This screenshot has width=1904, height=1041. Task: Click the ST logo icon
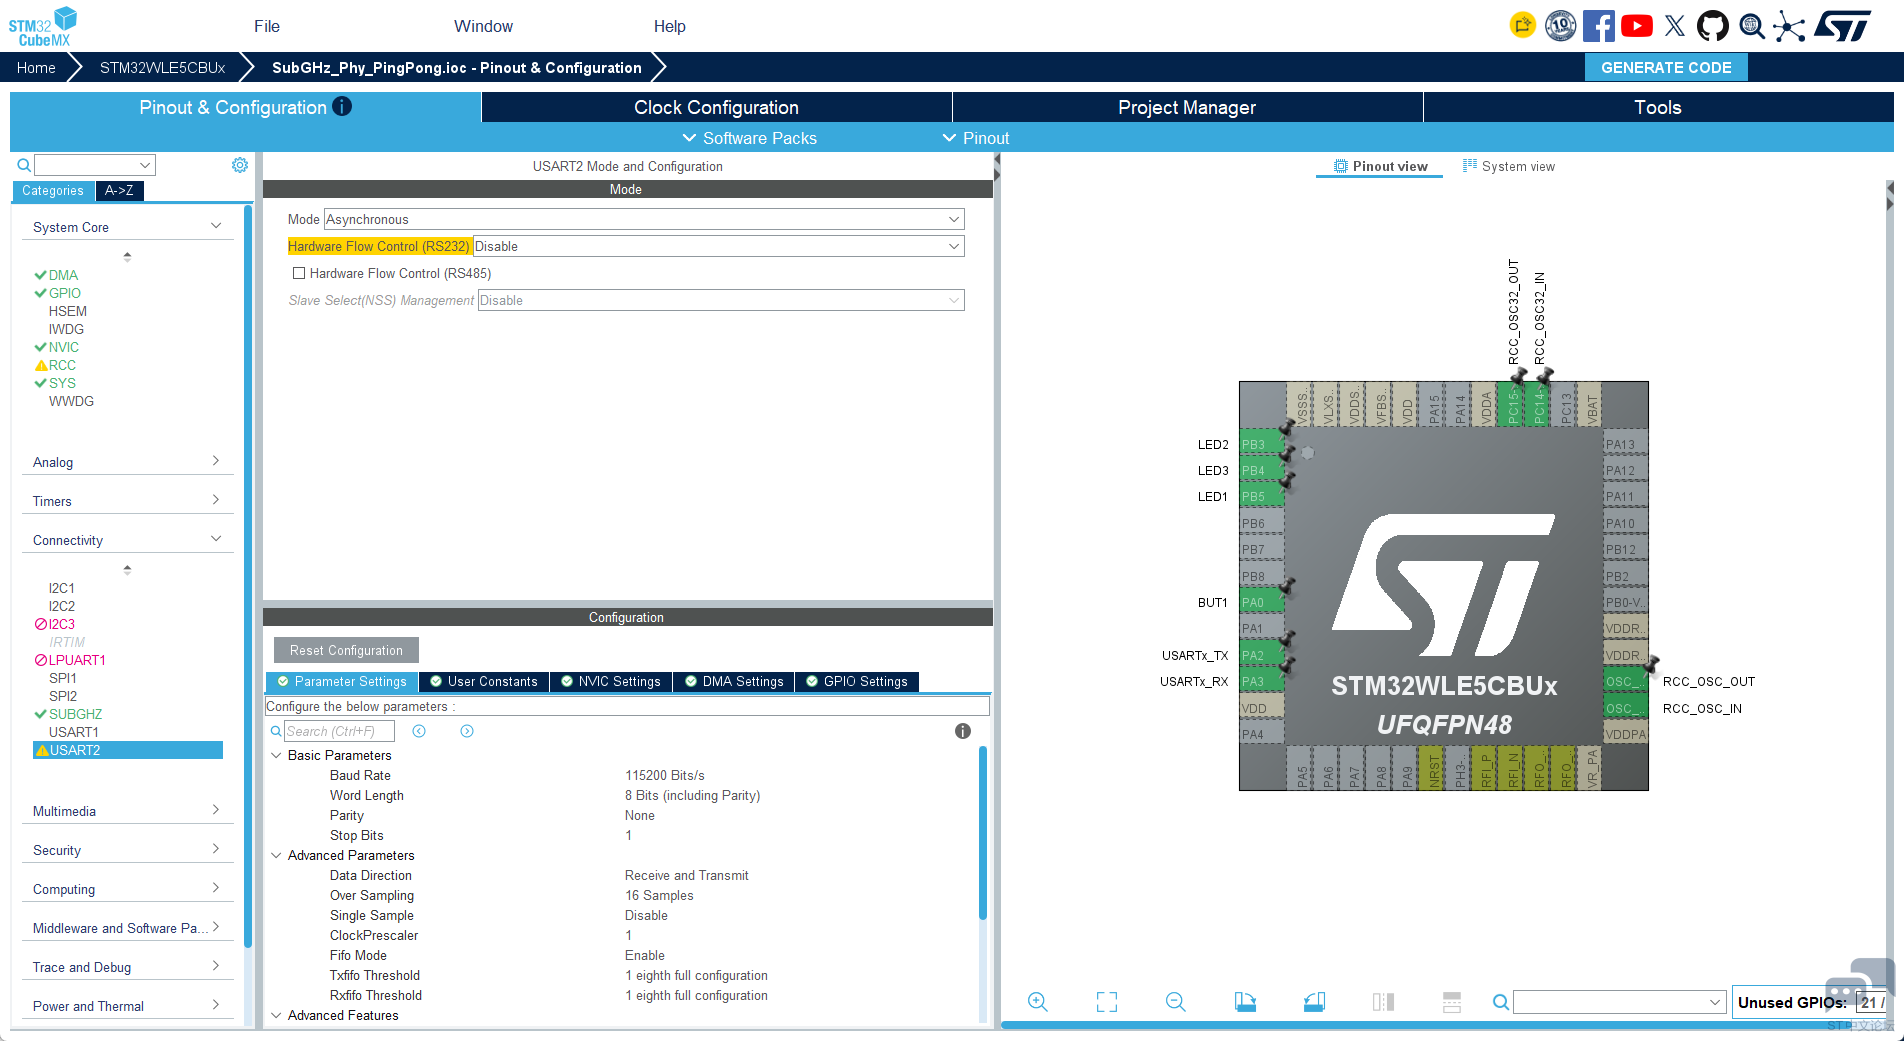[x=1843, y=26]
